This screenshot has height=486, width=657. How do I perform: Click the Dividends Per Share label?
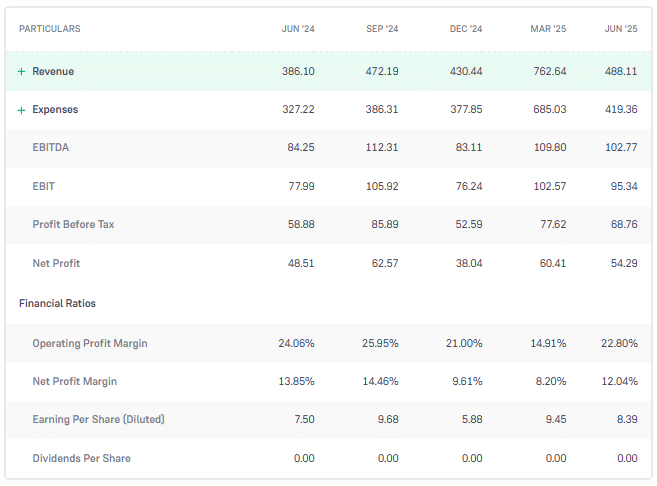pos(81,458)
